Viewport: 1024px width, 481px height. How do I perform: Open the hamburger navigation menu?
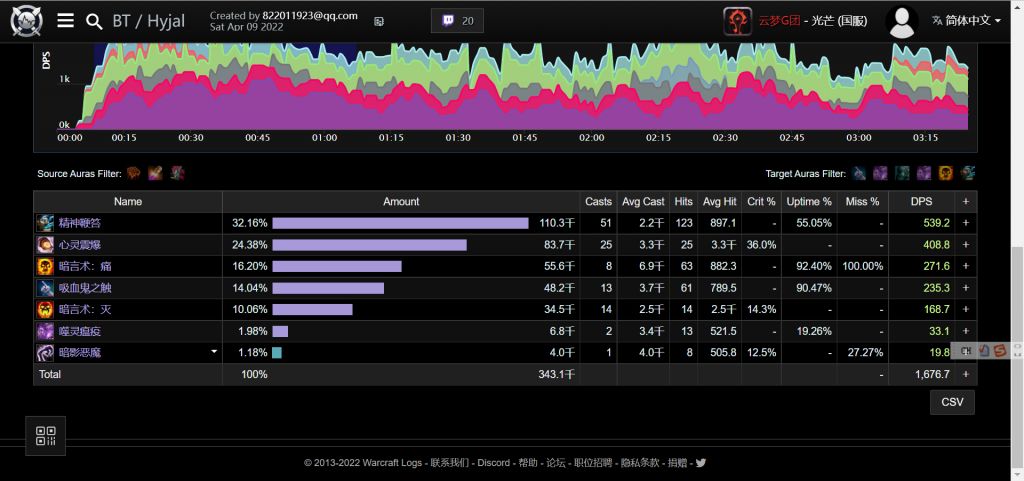tap(66, 21)
